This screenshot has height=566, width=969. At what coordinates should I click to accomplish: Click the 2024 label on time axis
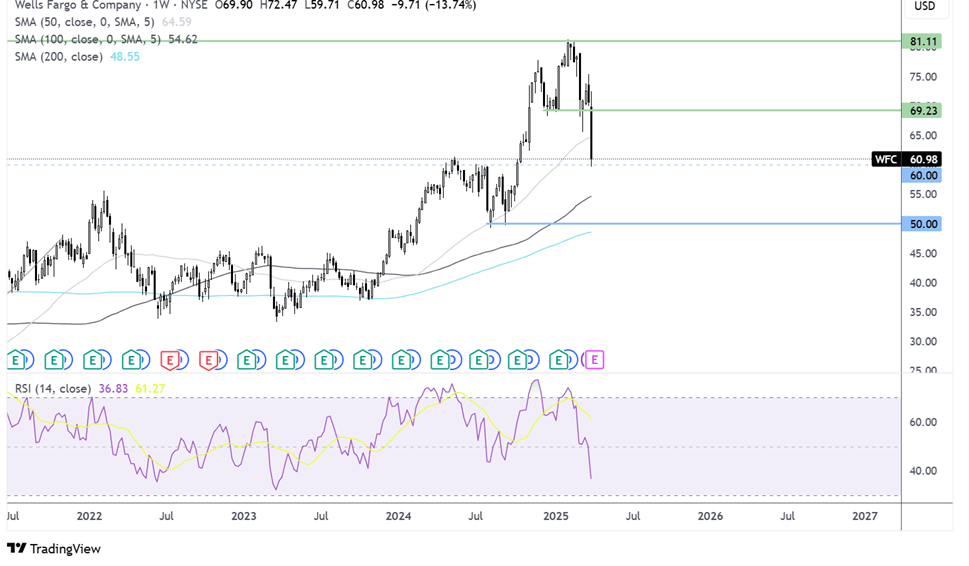(x=398, y=516)
